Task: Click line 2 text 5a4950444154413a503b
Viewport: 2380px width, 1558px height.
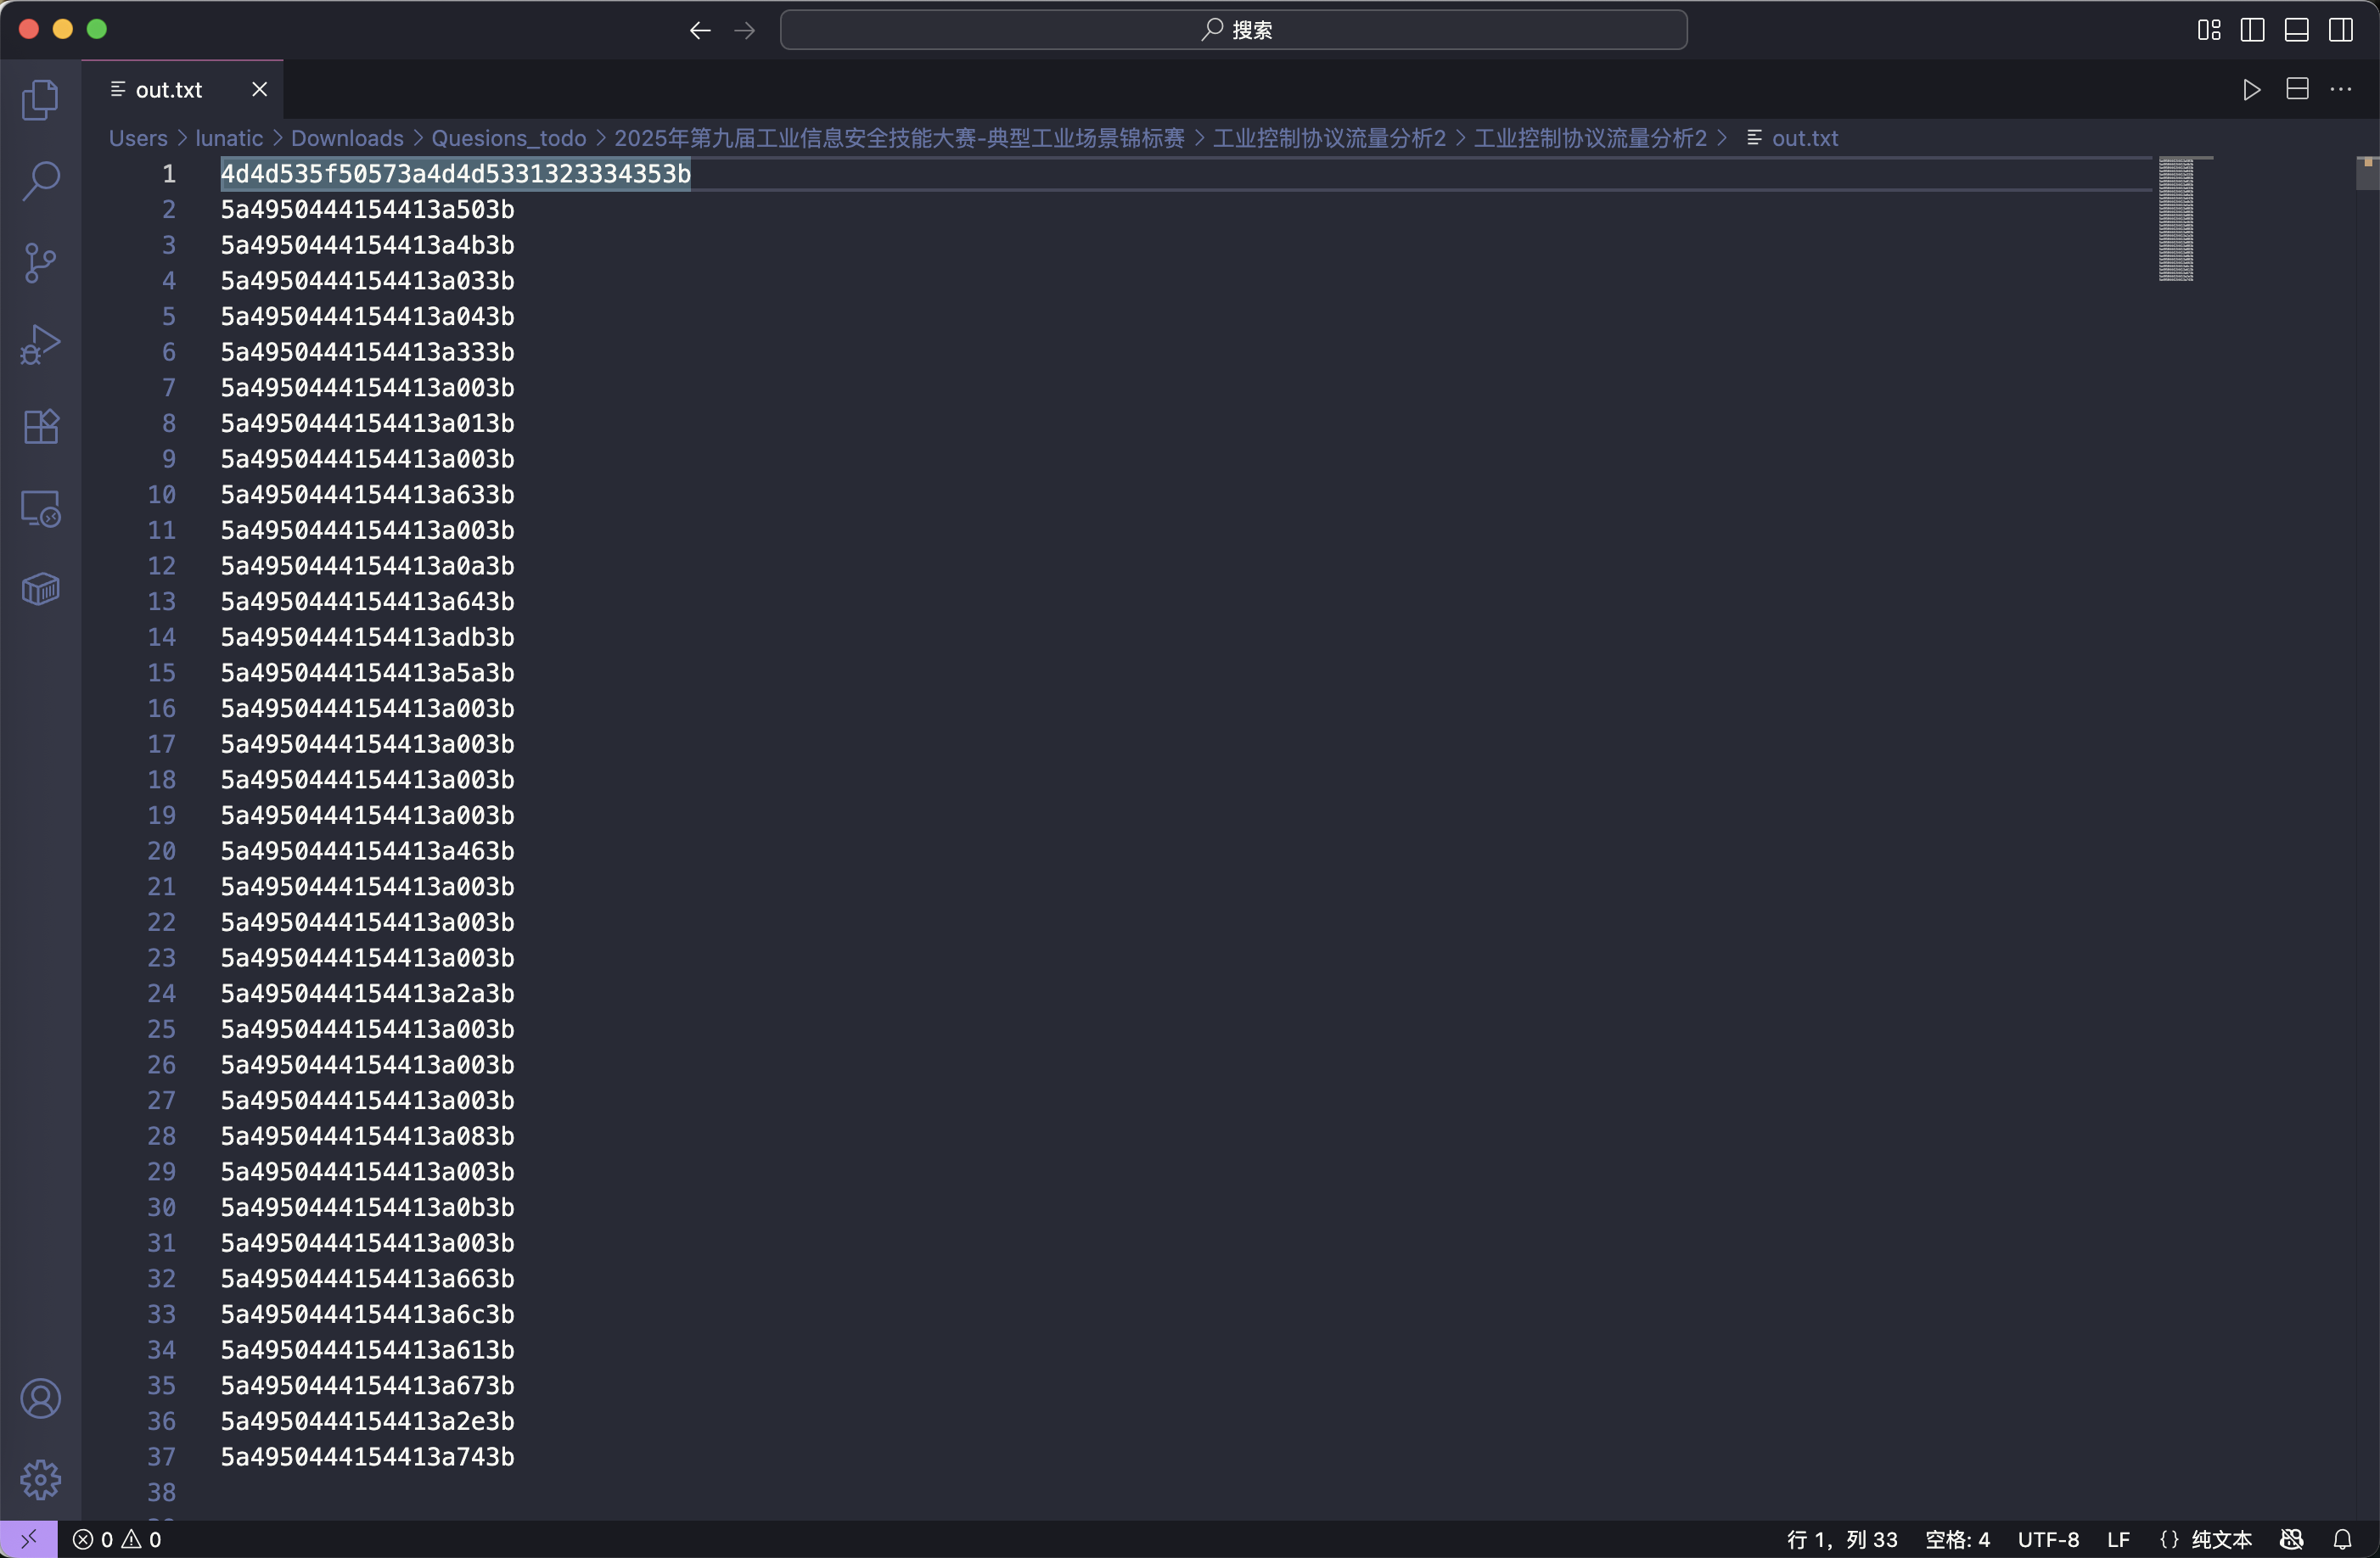Action: (367, 209)
